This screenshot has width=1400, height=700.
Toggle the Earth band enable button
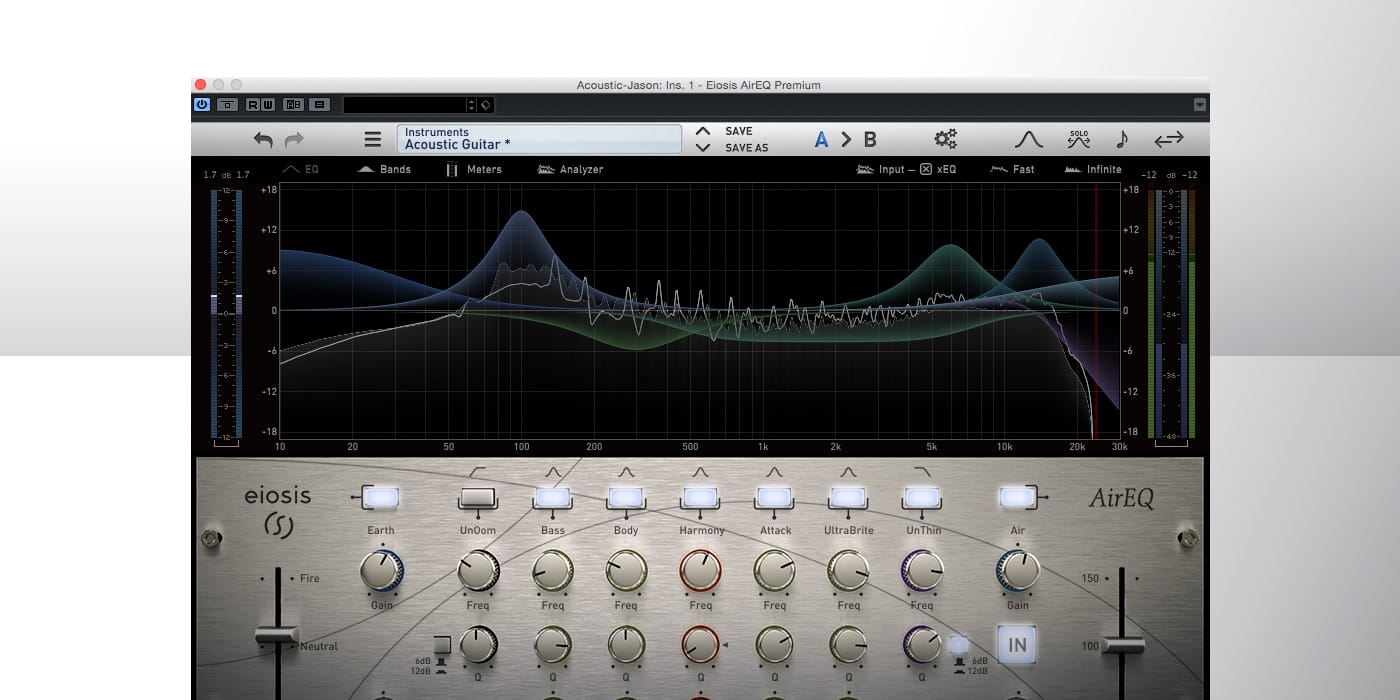coord(381,497)
